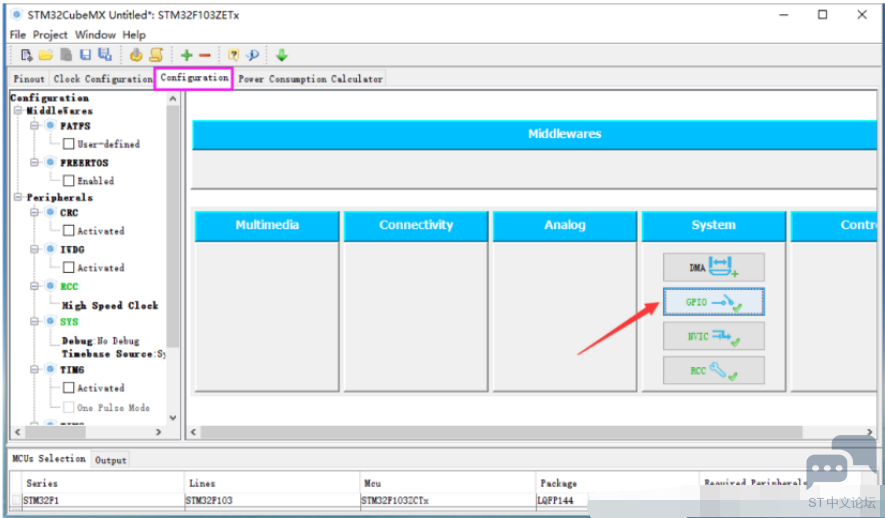Collapse the green RCC tree node
The width and height of the screenshot is (885, 518).
click(34, 286)
